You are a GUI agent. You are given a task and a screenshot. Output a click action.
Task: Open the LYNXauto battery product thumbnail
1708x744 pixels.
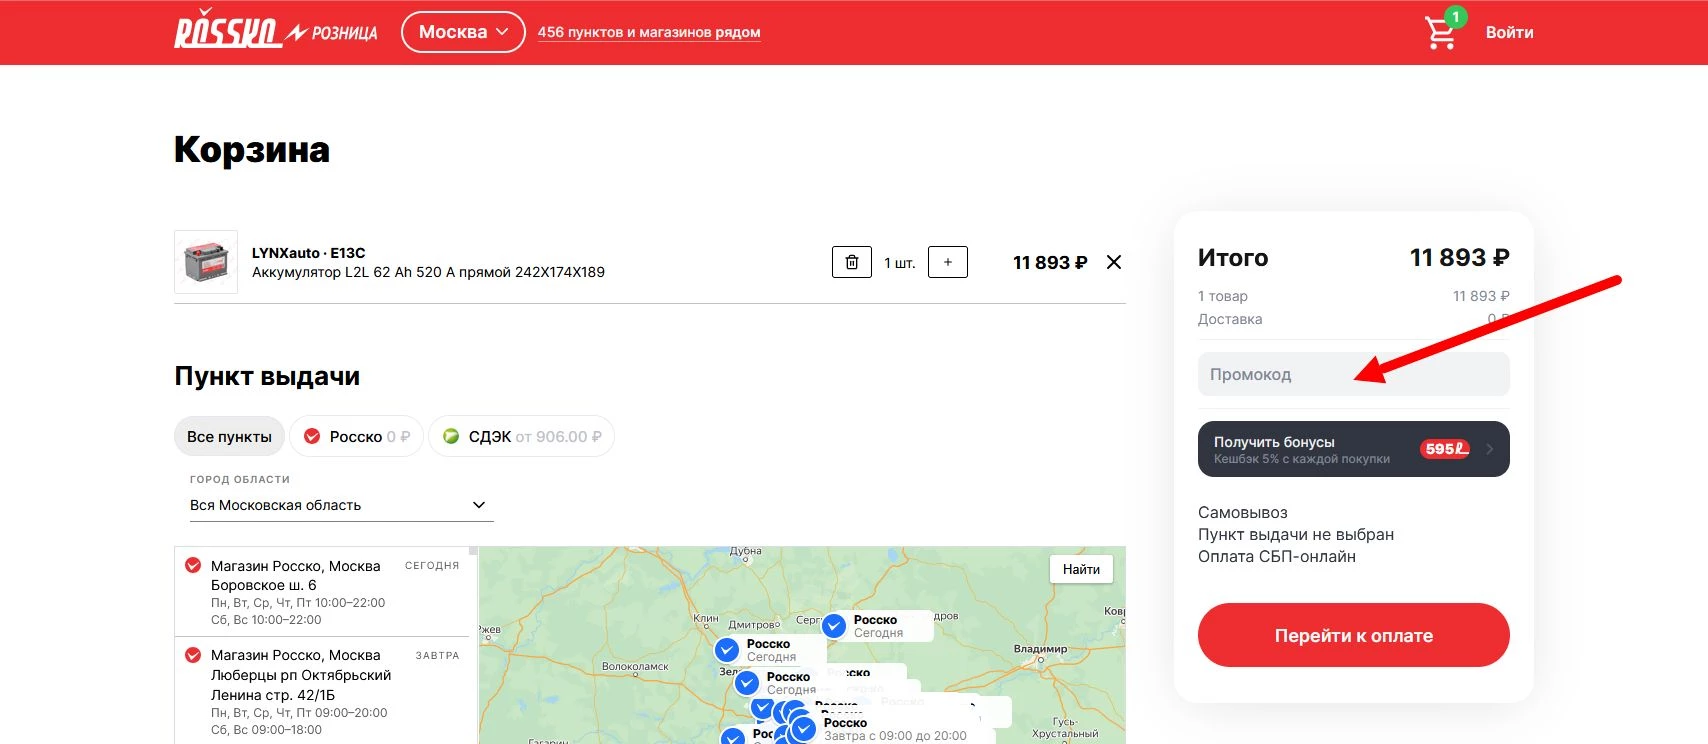[x=206, y=262]
